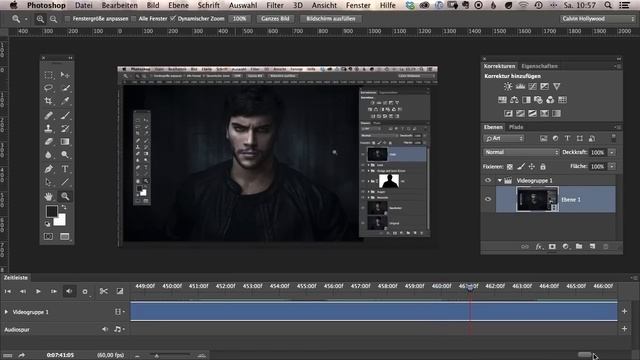Select the Hand tool
Screen dimensions: 640x360
click(49, 196)
